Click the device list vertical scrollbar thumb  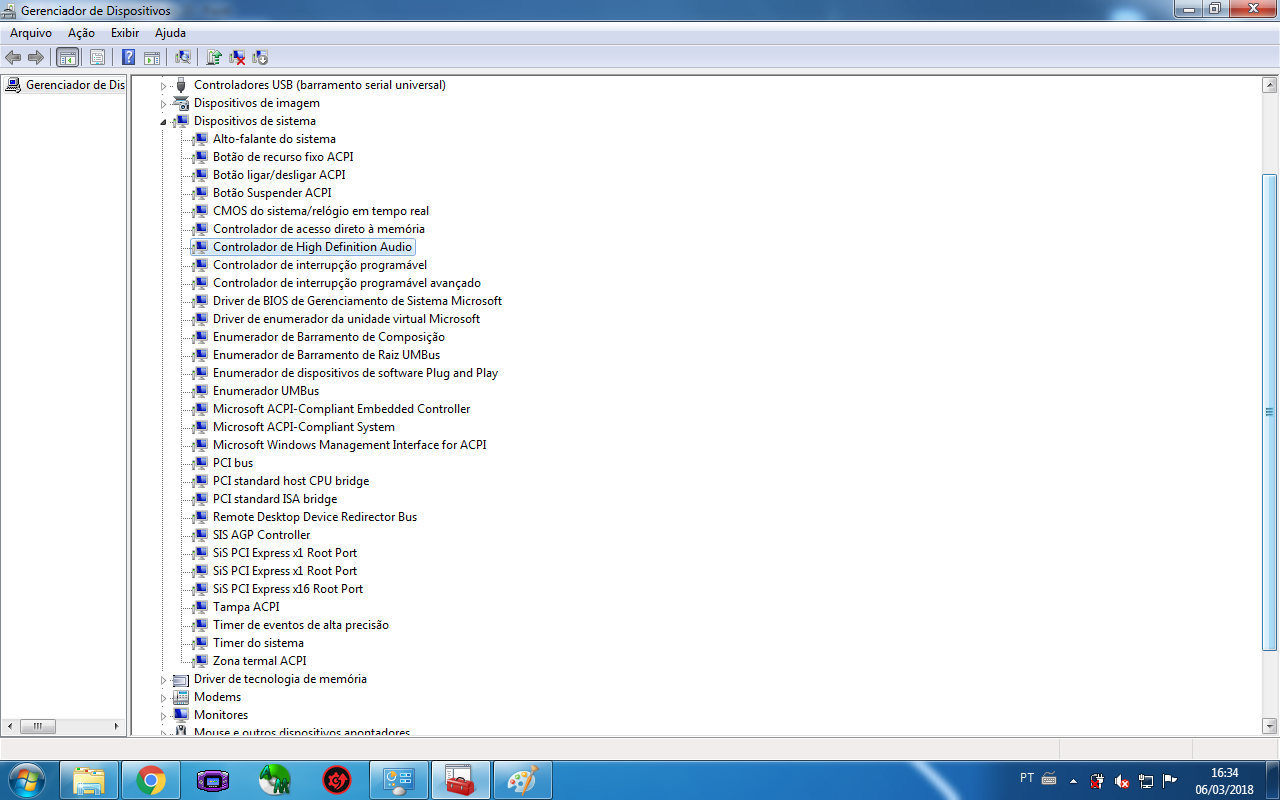click(x=1269, y=411)
